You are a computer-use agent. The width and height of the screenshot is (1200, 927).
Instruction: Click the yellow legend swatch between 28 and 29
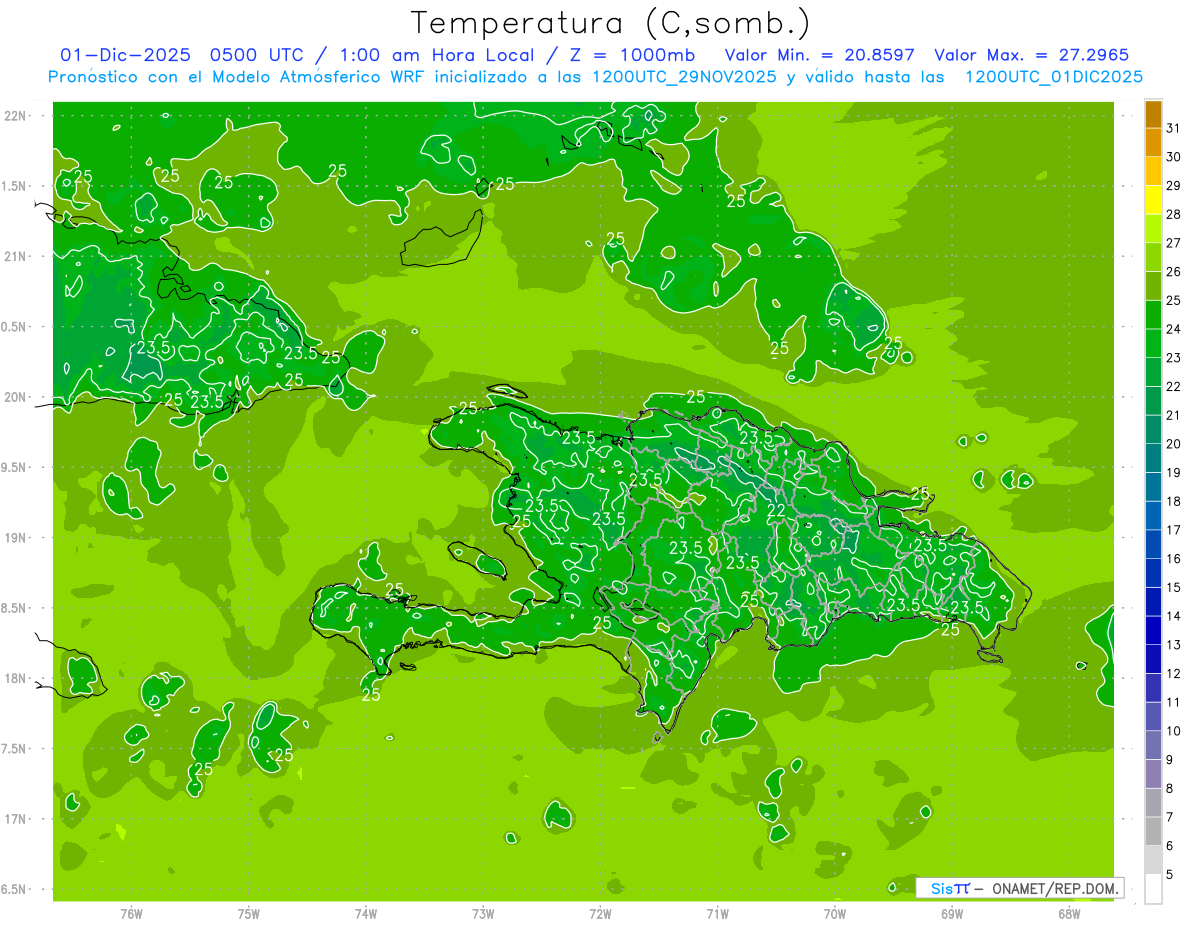tap(1153, 200)
